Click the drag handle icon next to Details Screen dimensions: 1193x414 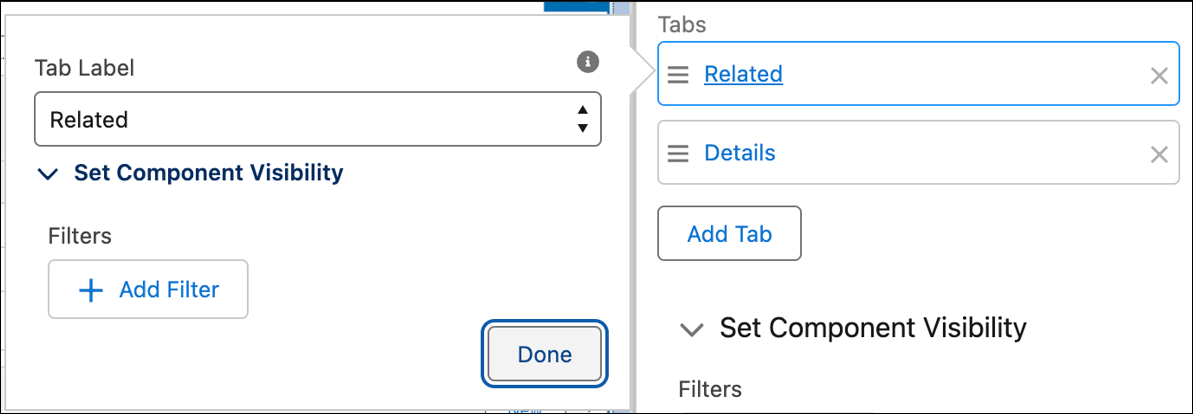(678, 153)
